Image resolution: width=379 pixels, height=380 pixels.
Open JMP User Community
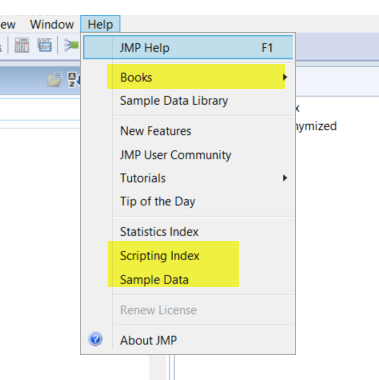click(x=188, y=155)
